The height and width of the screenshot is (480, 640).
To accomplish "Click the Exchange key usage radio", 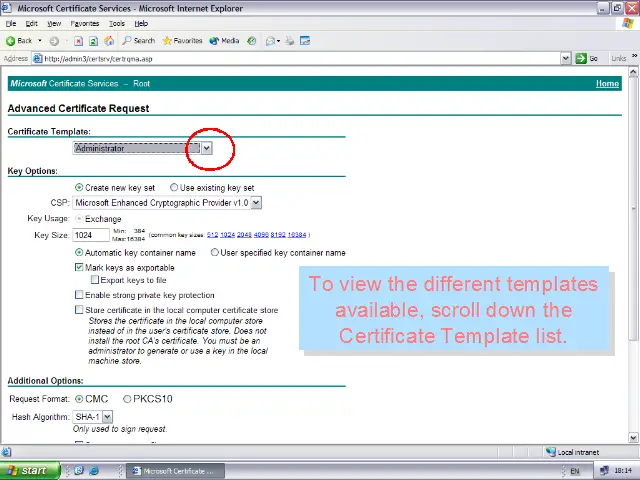I will click(79, 219).
